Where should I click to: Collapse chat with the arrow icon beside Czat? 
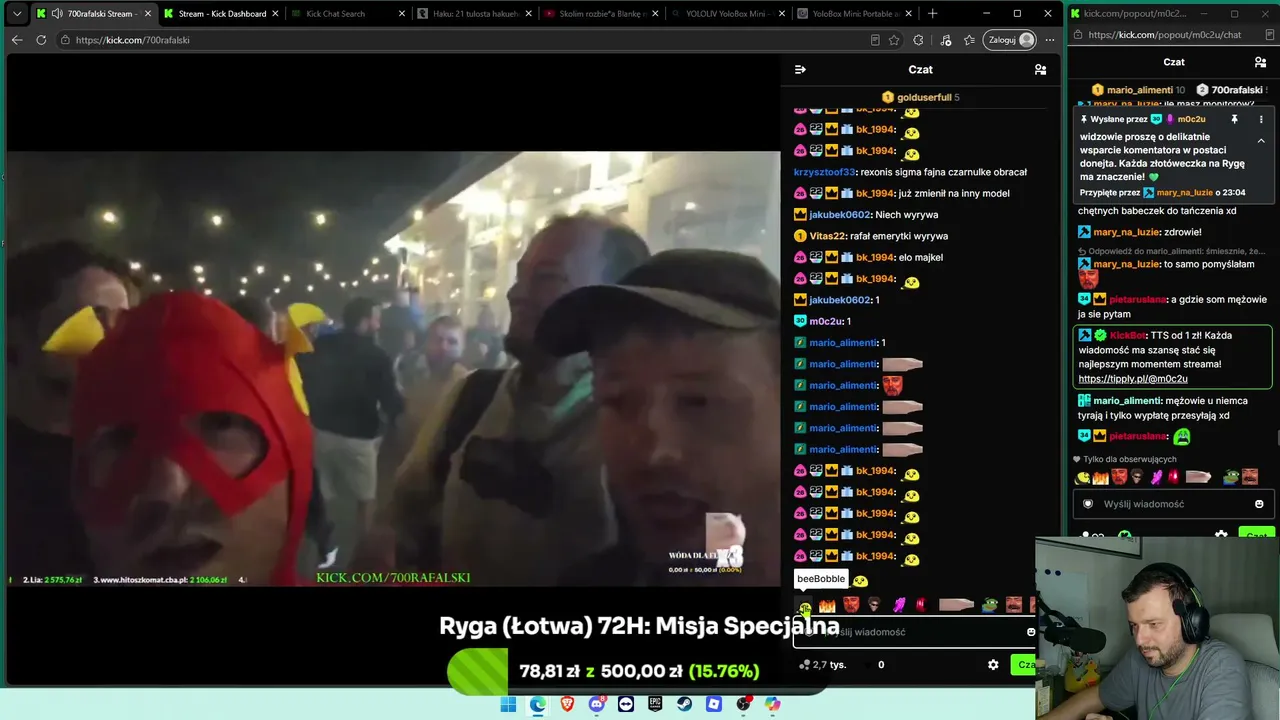point(800,69)
